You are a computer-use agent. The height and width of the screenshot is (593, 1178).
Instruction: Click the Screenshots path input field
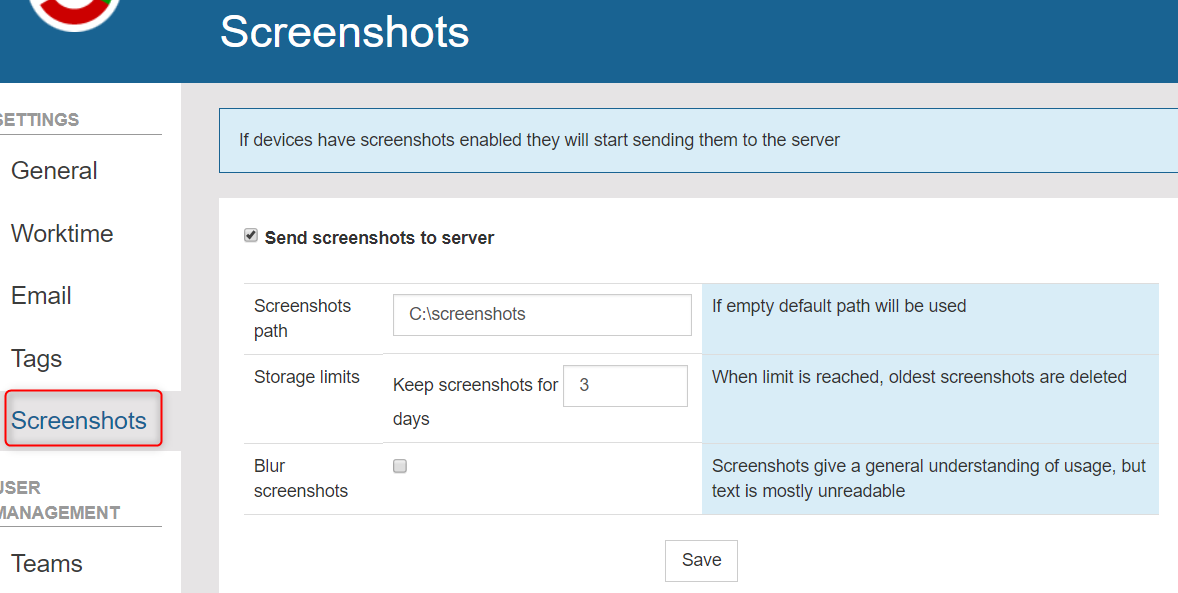click(x=542, y=314)
